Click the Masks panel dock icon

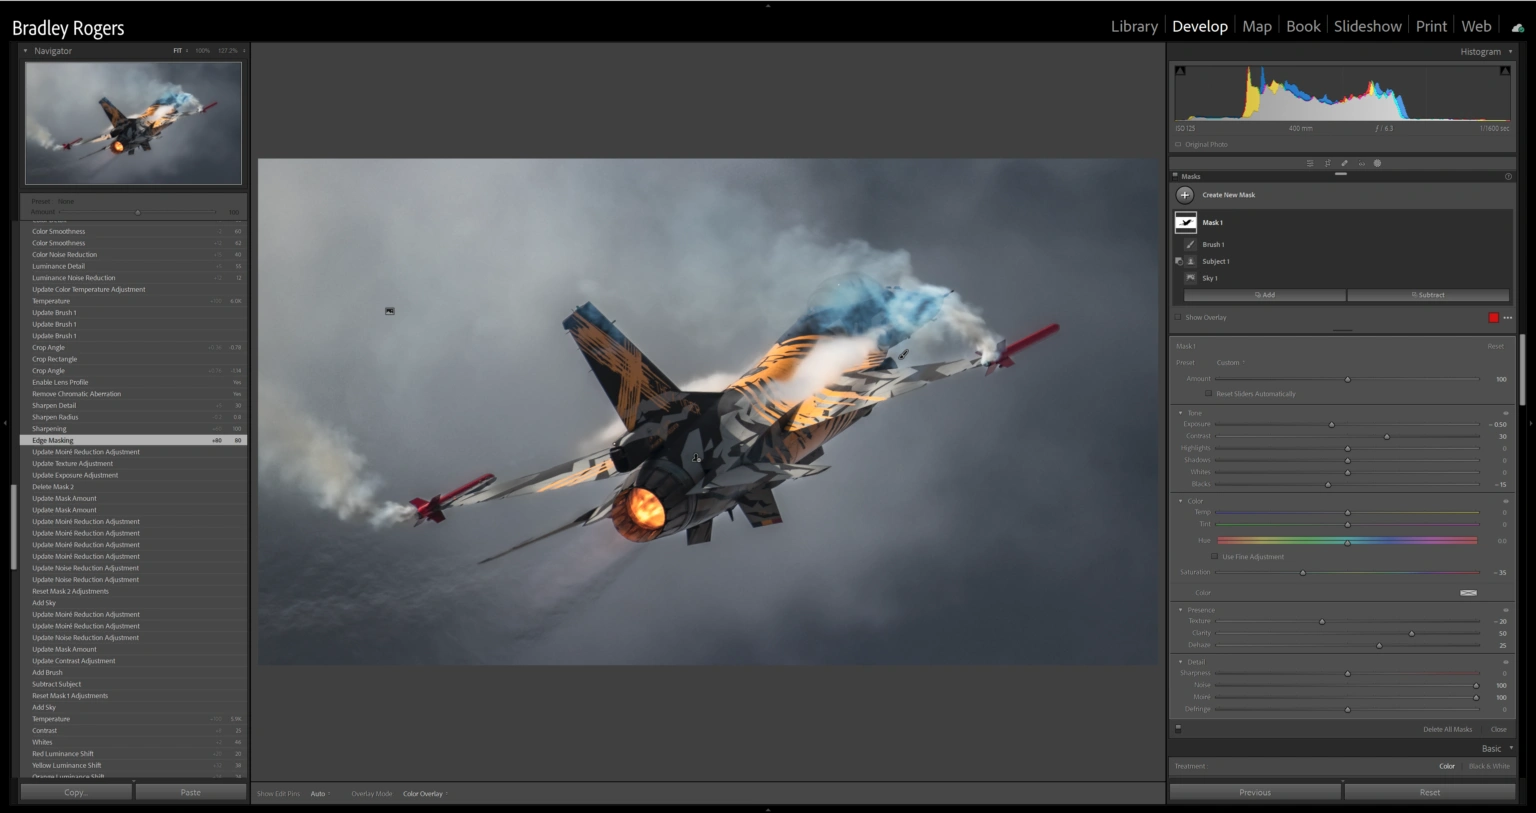(1175, 176)
